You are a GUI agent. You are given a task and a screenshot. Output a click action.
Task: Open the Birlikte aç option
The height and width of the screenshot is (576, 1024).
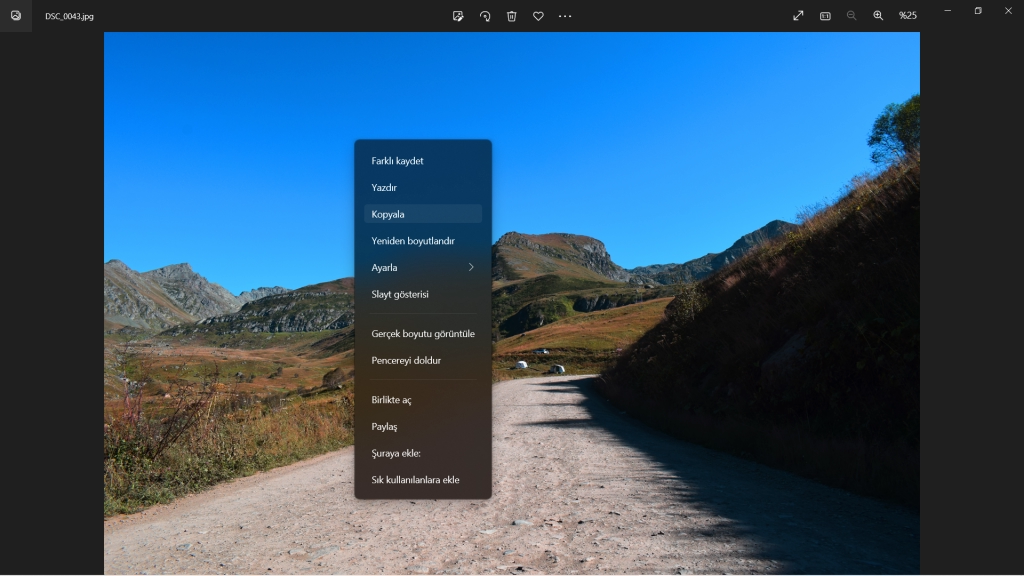click(x=423, y=400)
